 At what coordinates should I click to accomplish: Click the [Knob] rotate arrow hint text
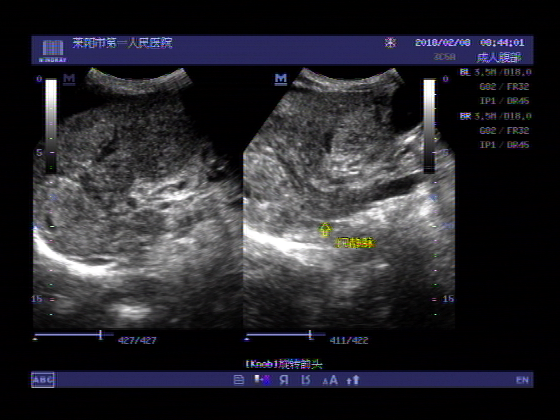point(284,364)
